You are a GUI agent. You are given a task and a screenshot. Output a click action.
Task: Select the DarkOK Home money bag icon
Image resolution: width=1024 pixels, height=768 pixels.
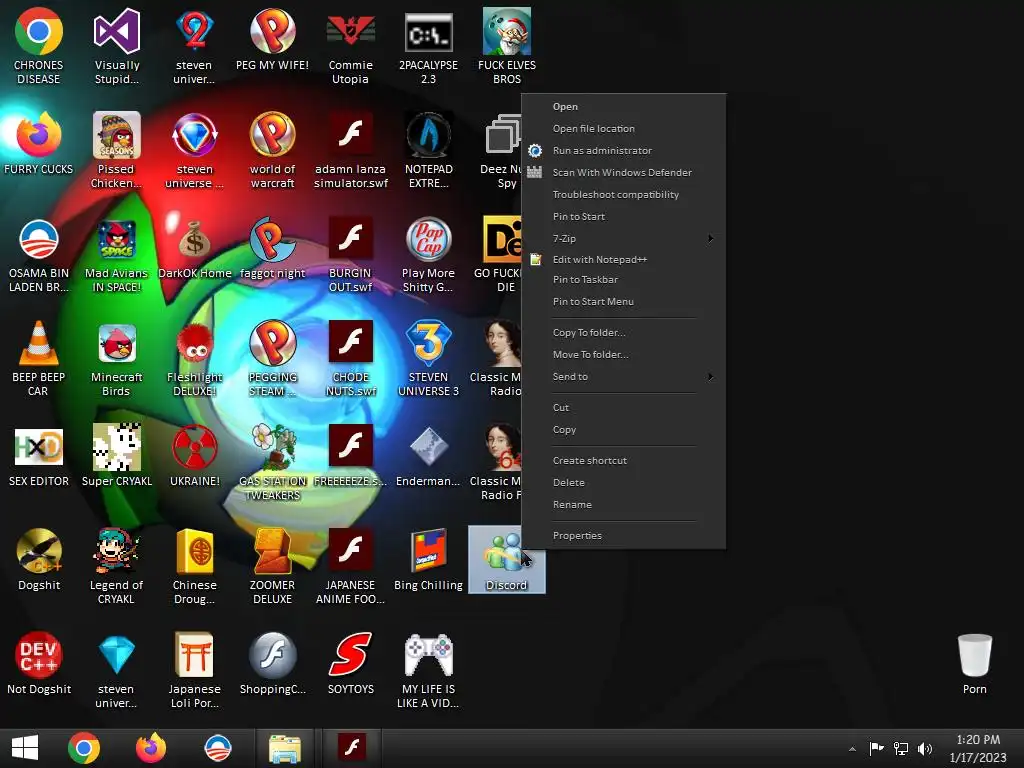pyautogui.click(x=195, y=248)
